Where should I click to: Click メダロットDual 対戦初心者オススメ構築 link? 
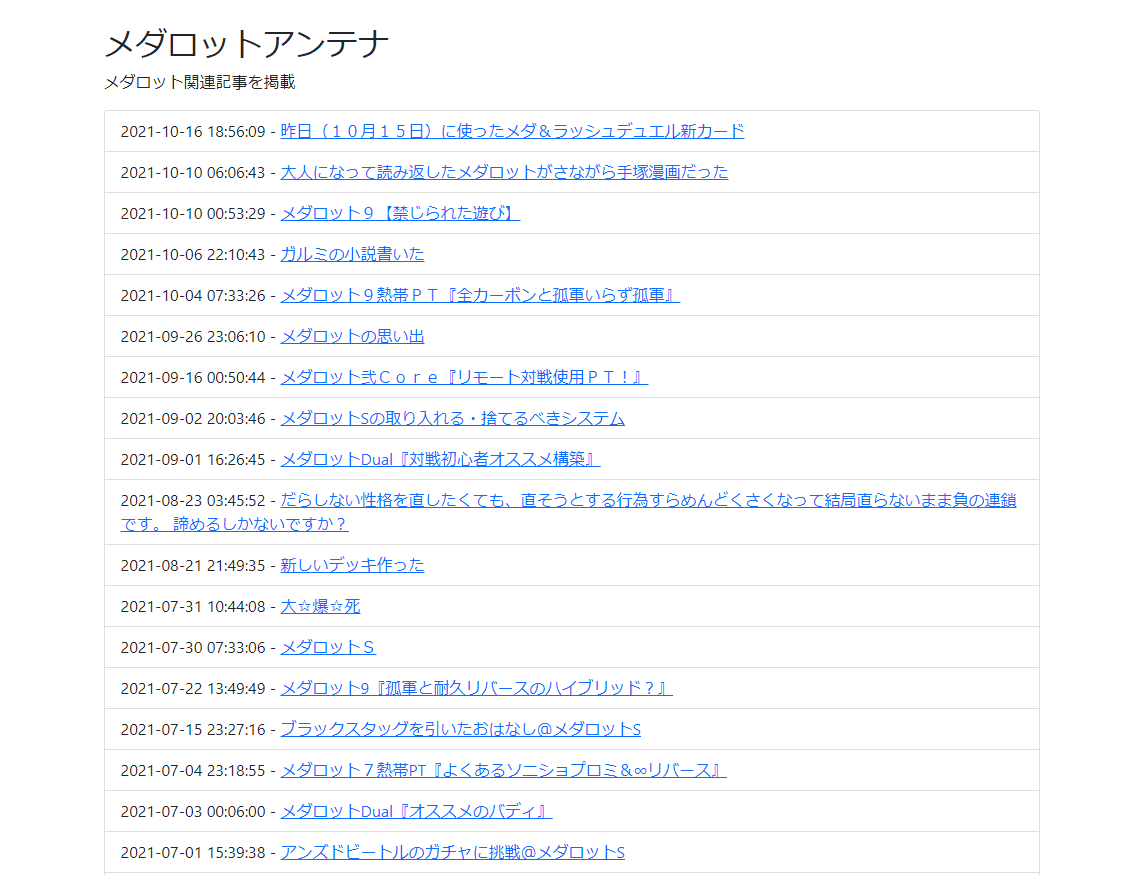click(x=440, y=459)
